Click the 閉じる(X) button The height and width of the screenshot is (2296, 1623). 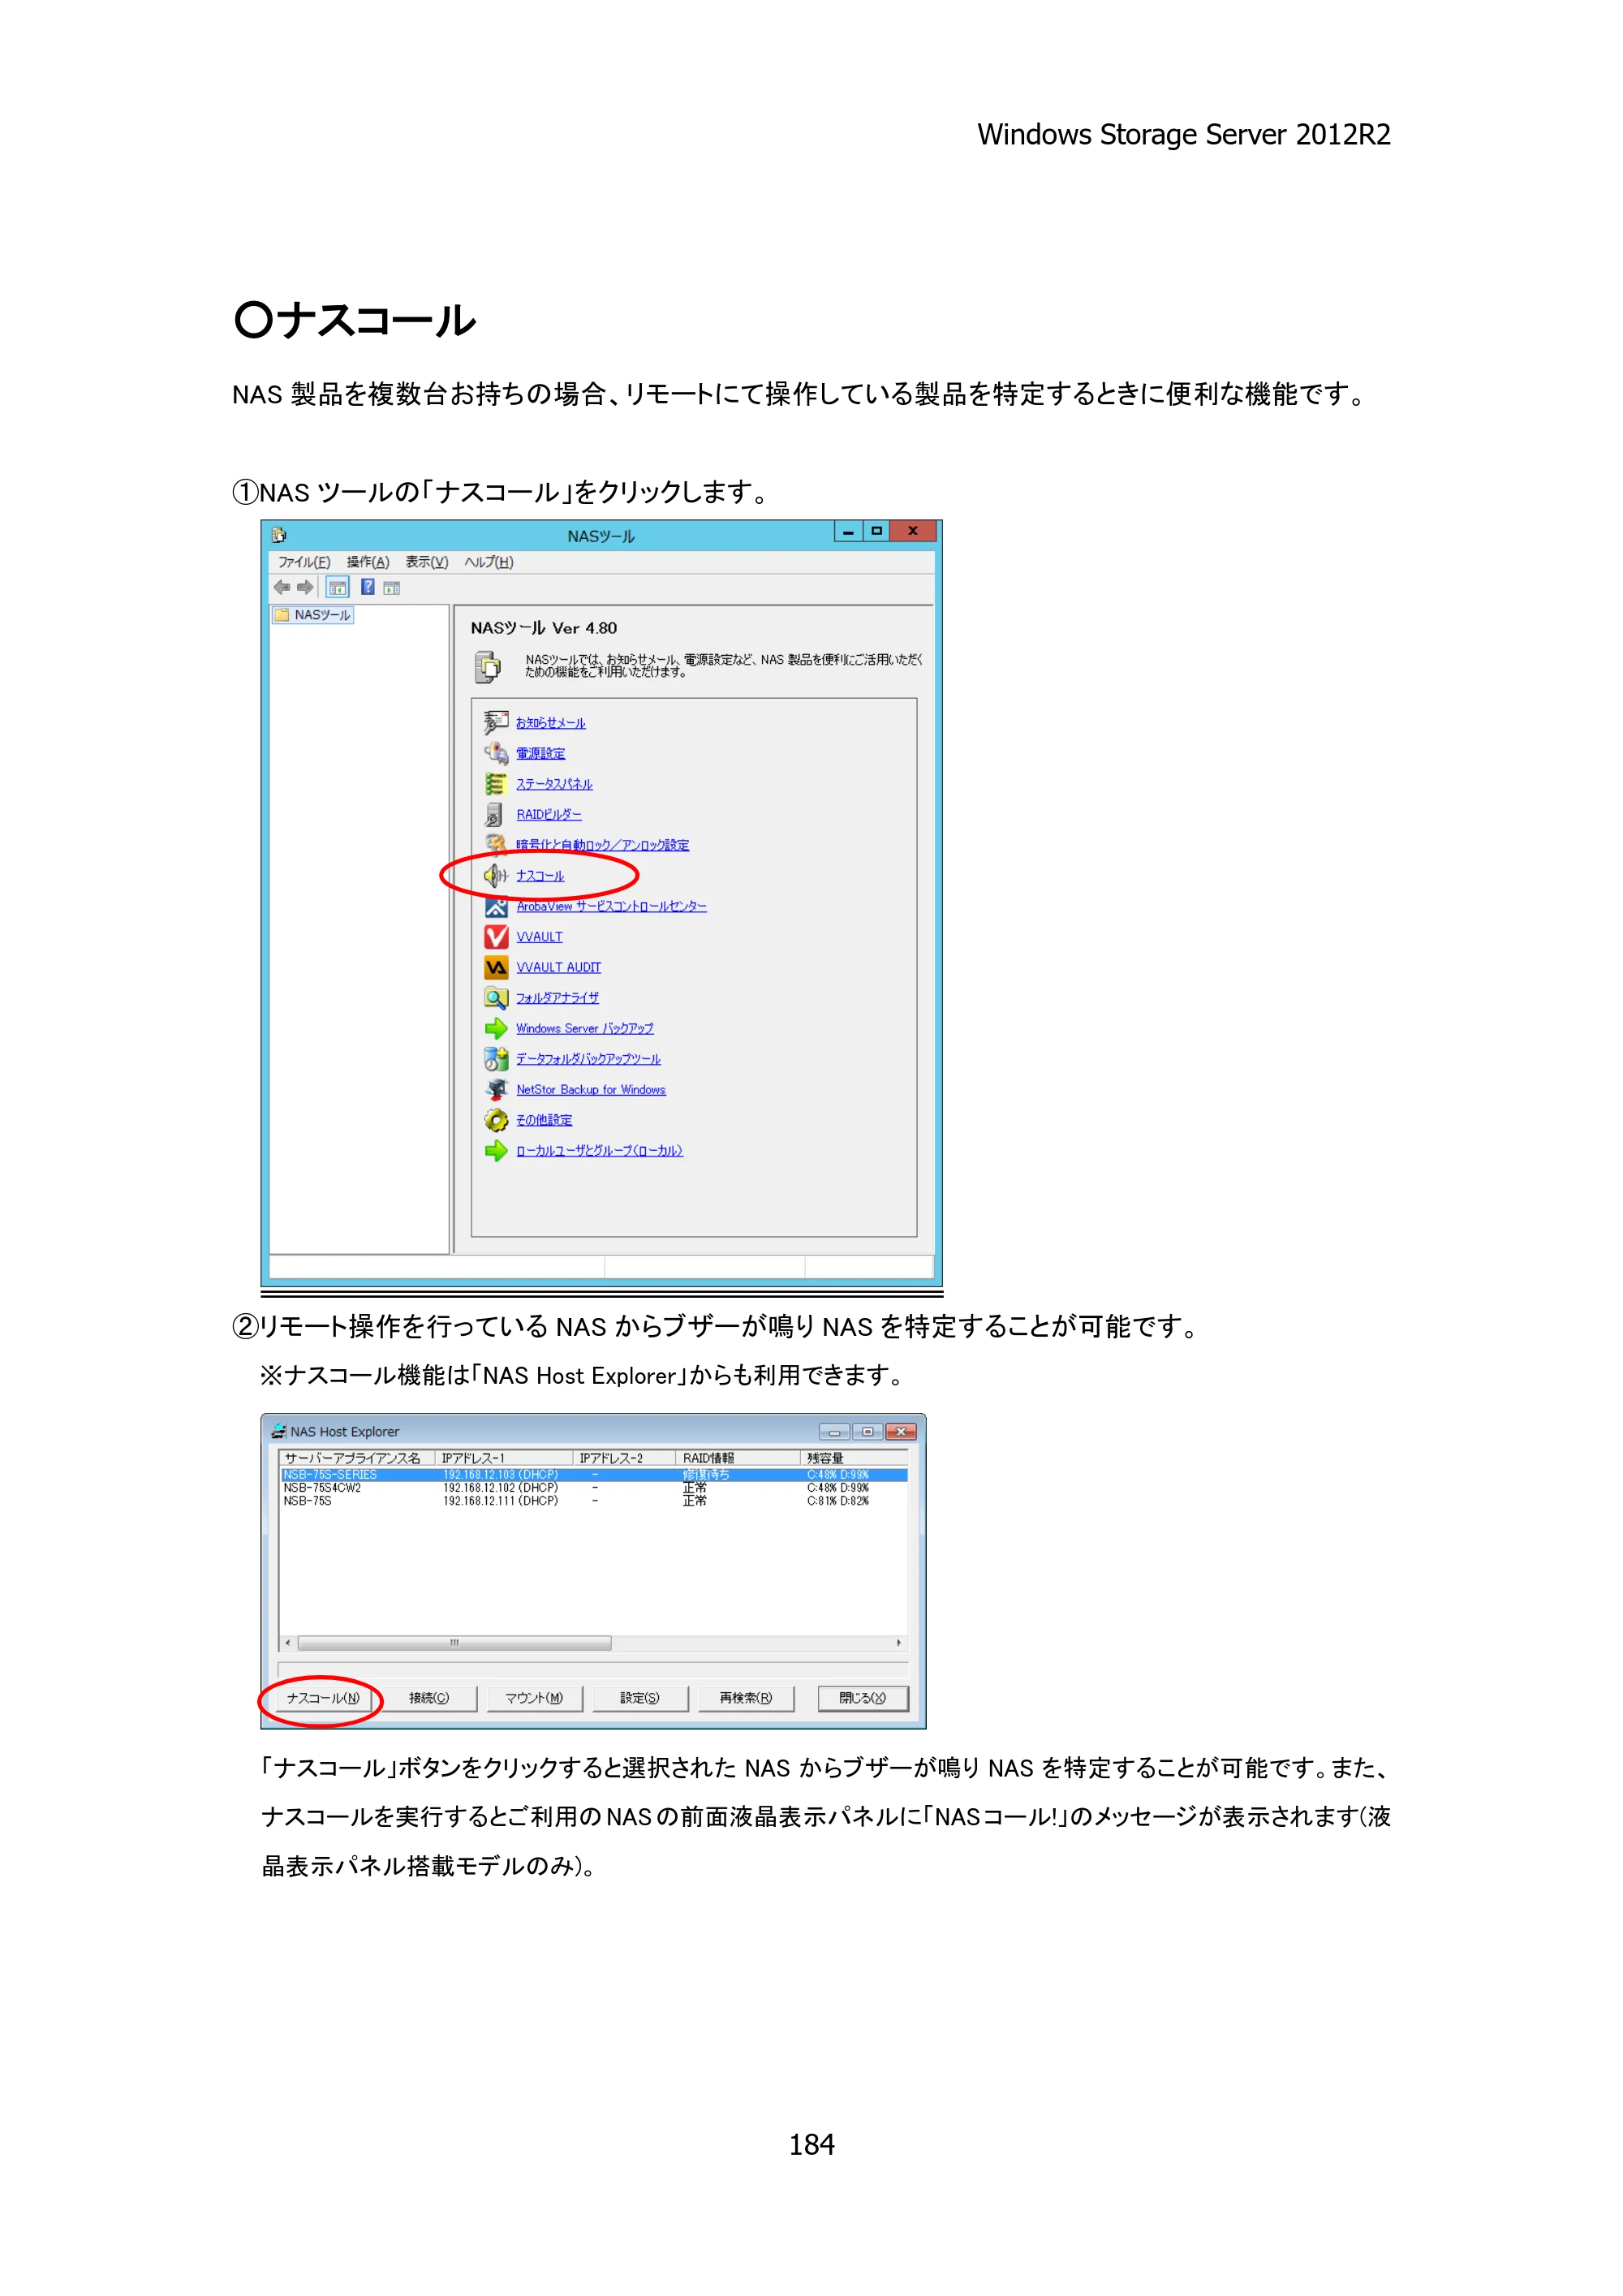[x=863, y=1698]
